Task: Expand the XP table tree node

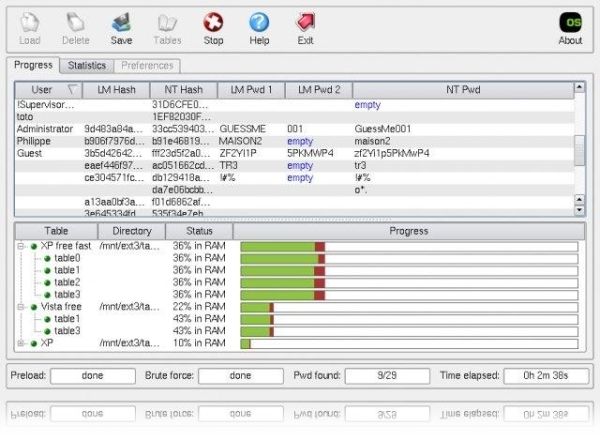Action: click(x=22, y=343)
